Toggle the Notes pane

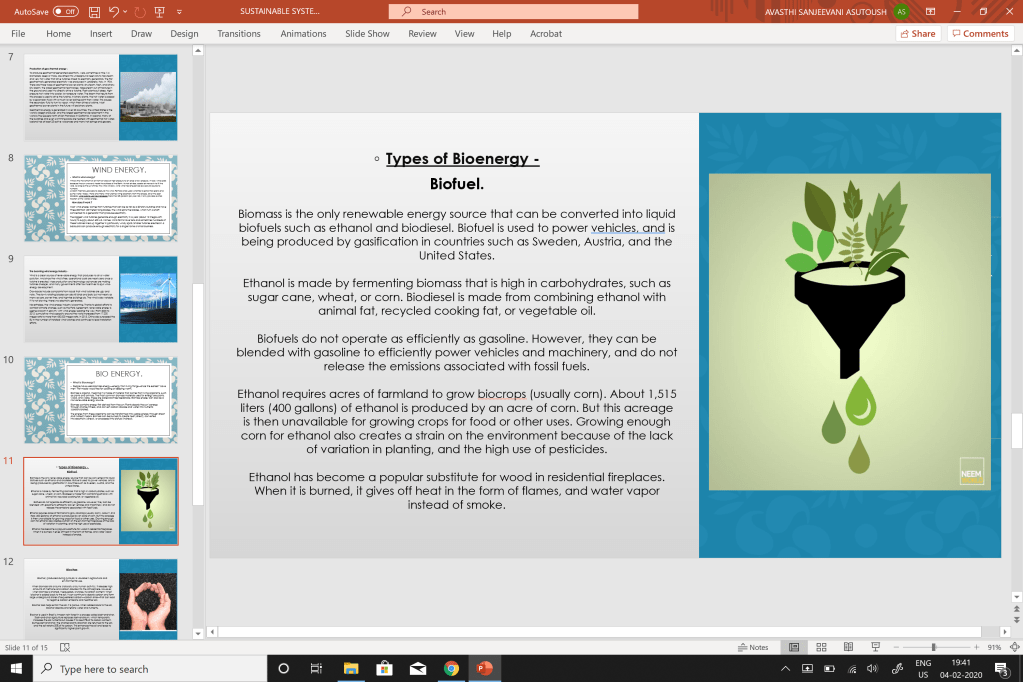[x=753, y=647]
